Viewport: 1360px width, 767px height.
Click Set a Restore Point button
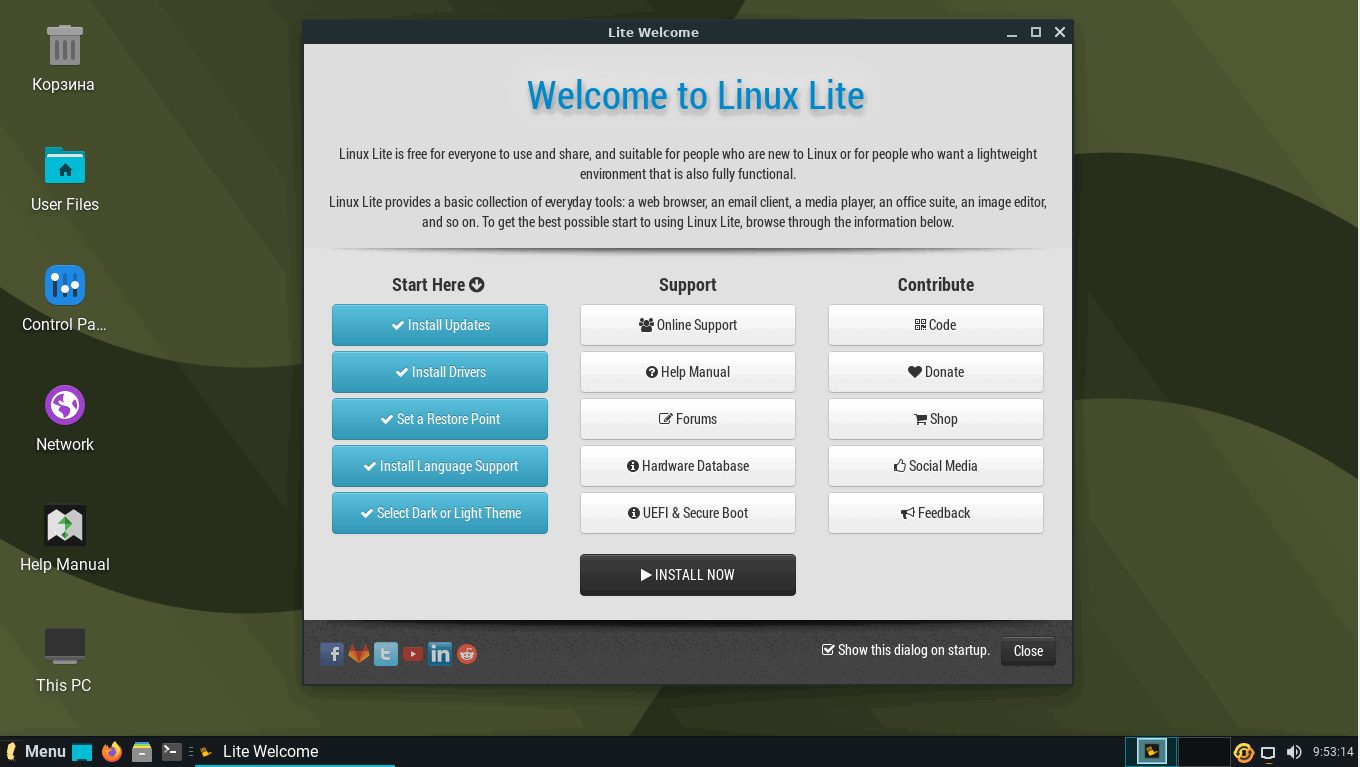440,419
